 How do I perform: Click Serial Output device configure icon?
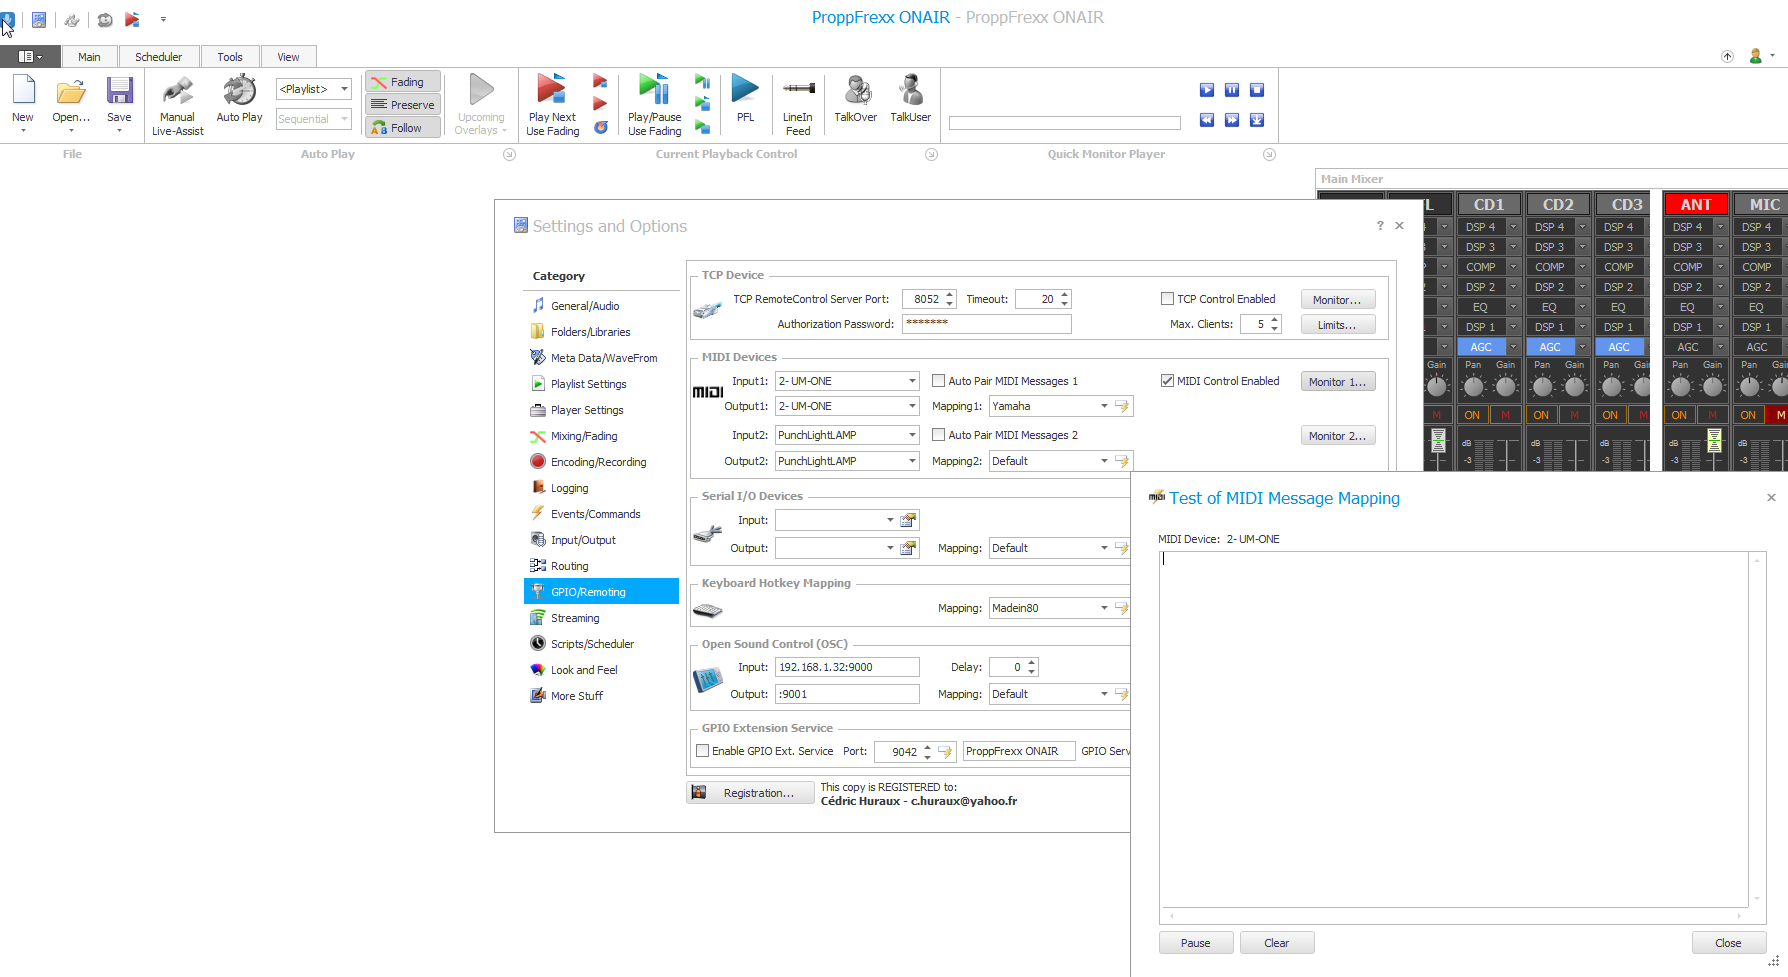click(x=908, y=548)
